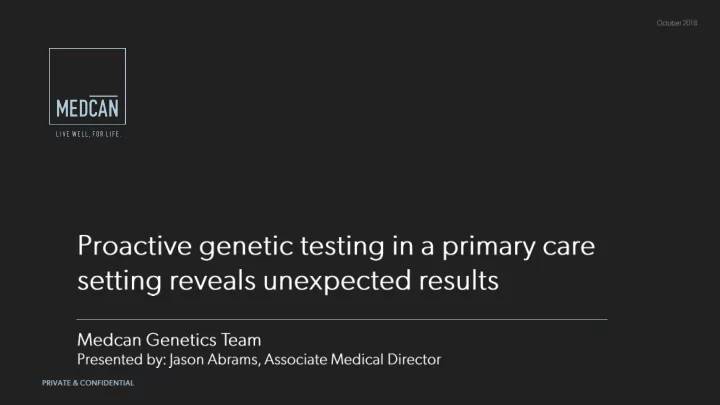Click the presenter name 'Jason Abrams'
The height and width of the screenshot is (405, 720).
(215, 360)
